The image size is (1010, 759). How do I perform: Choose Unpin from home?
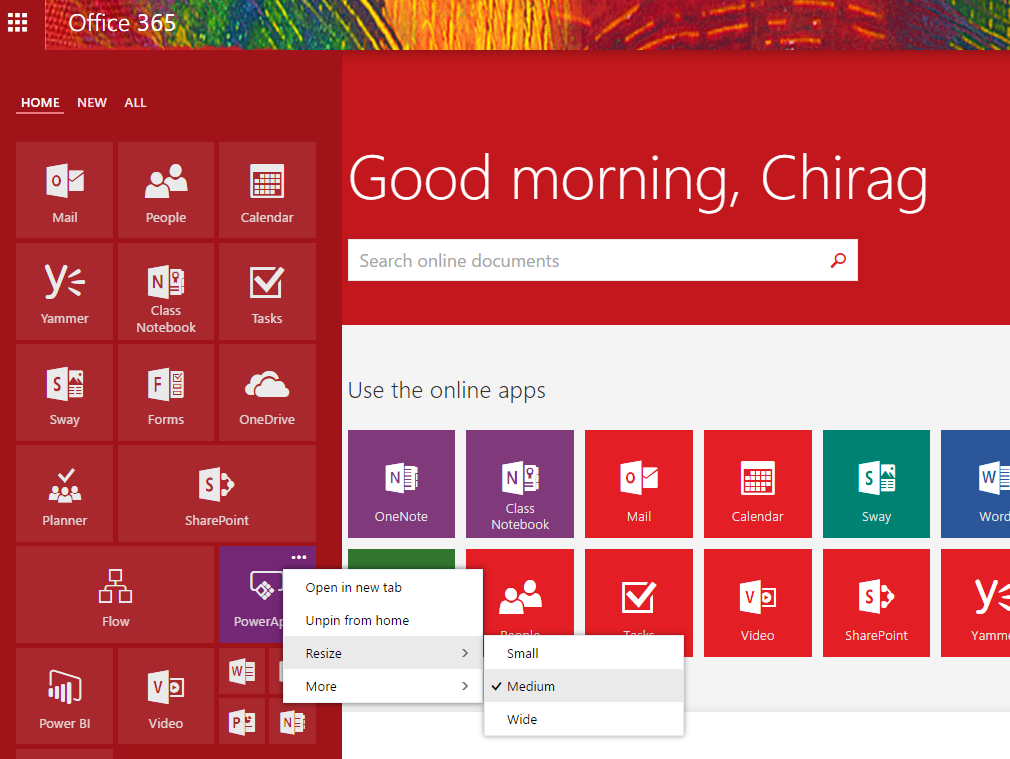[x=357, y=620]
